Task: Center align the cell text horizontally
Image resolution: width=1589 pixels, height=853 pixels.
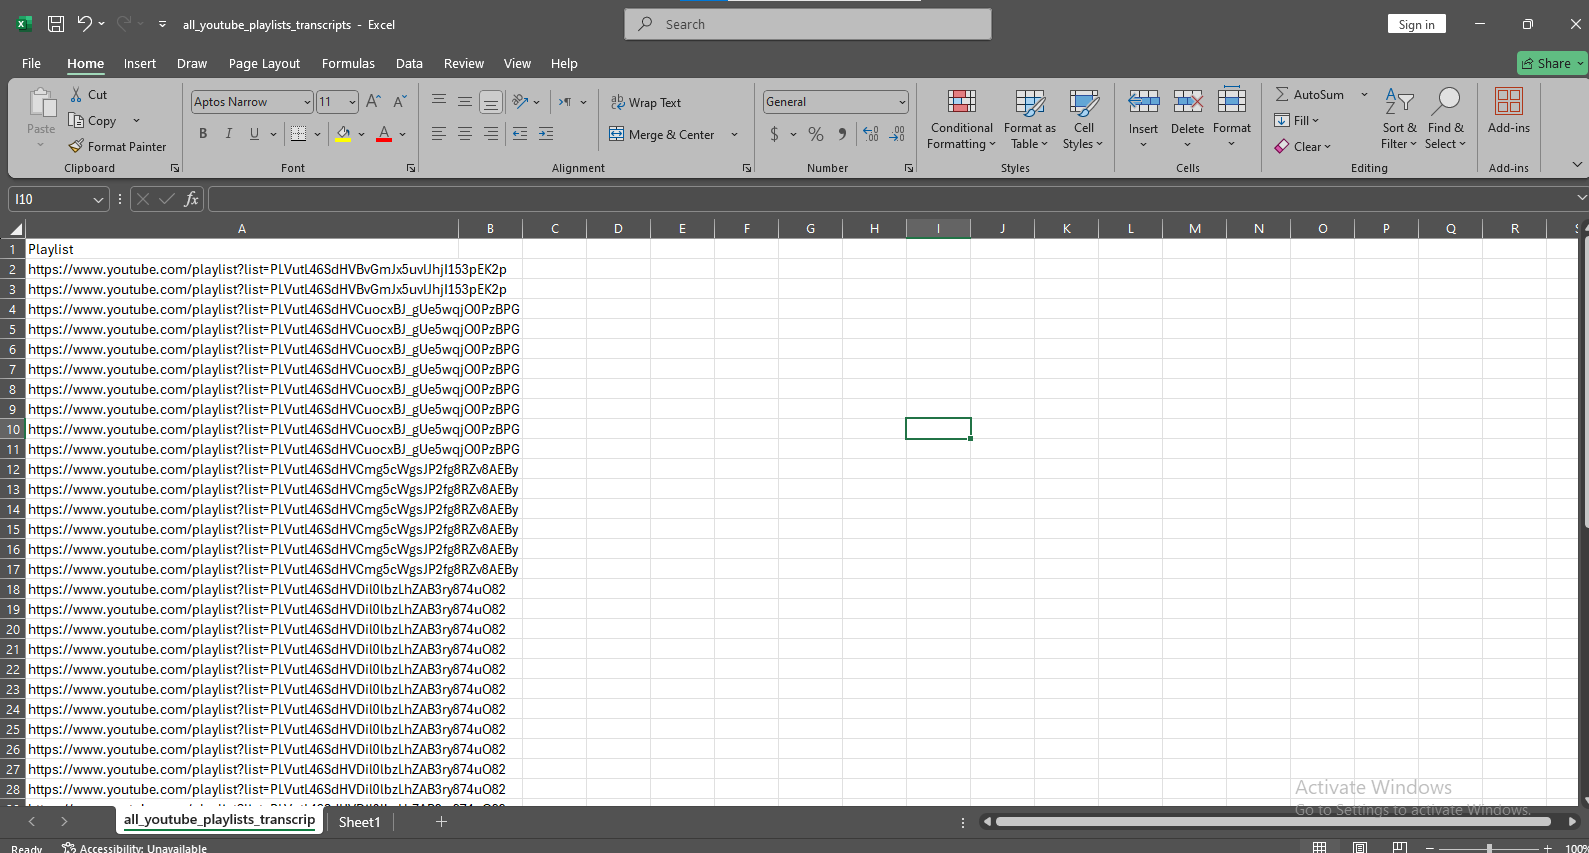Action: pos(465,134)
